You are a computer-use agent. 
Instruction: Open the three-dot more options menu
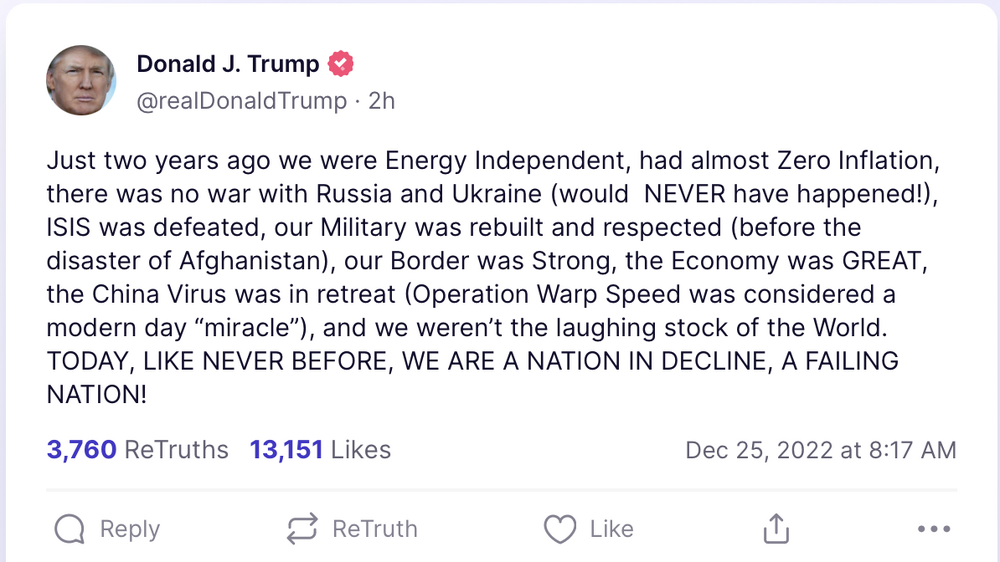[933, 529]
